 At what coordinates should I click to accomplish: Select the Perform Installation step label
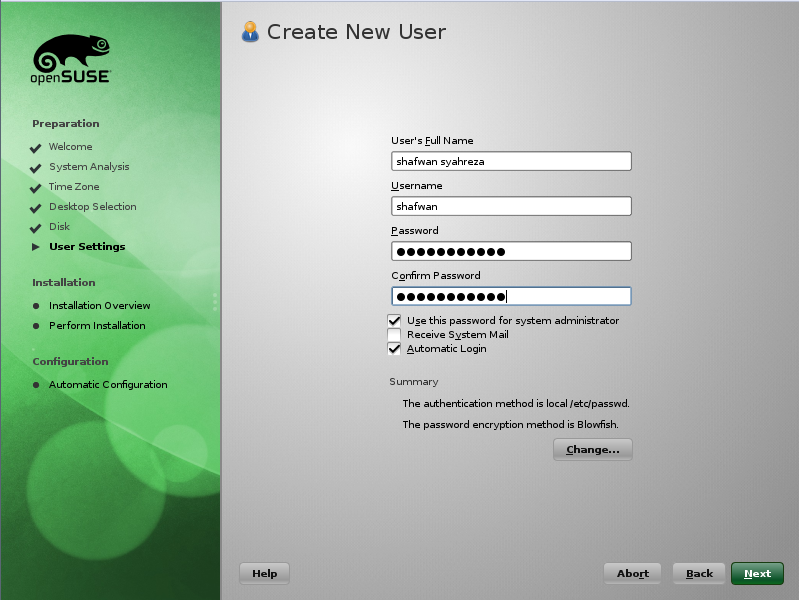[x=97, y=325]
